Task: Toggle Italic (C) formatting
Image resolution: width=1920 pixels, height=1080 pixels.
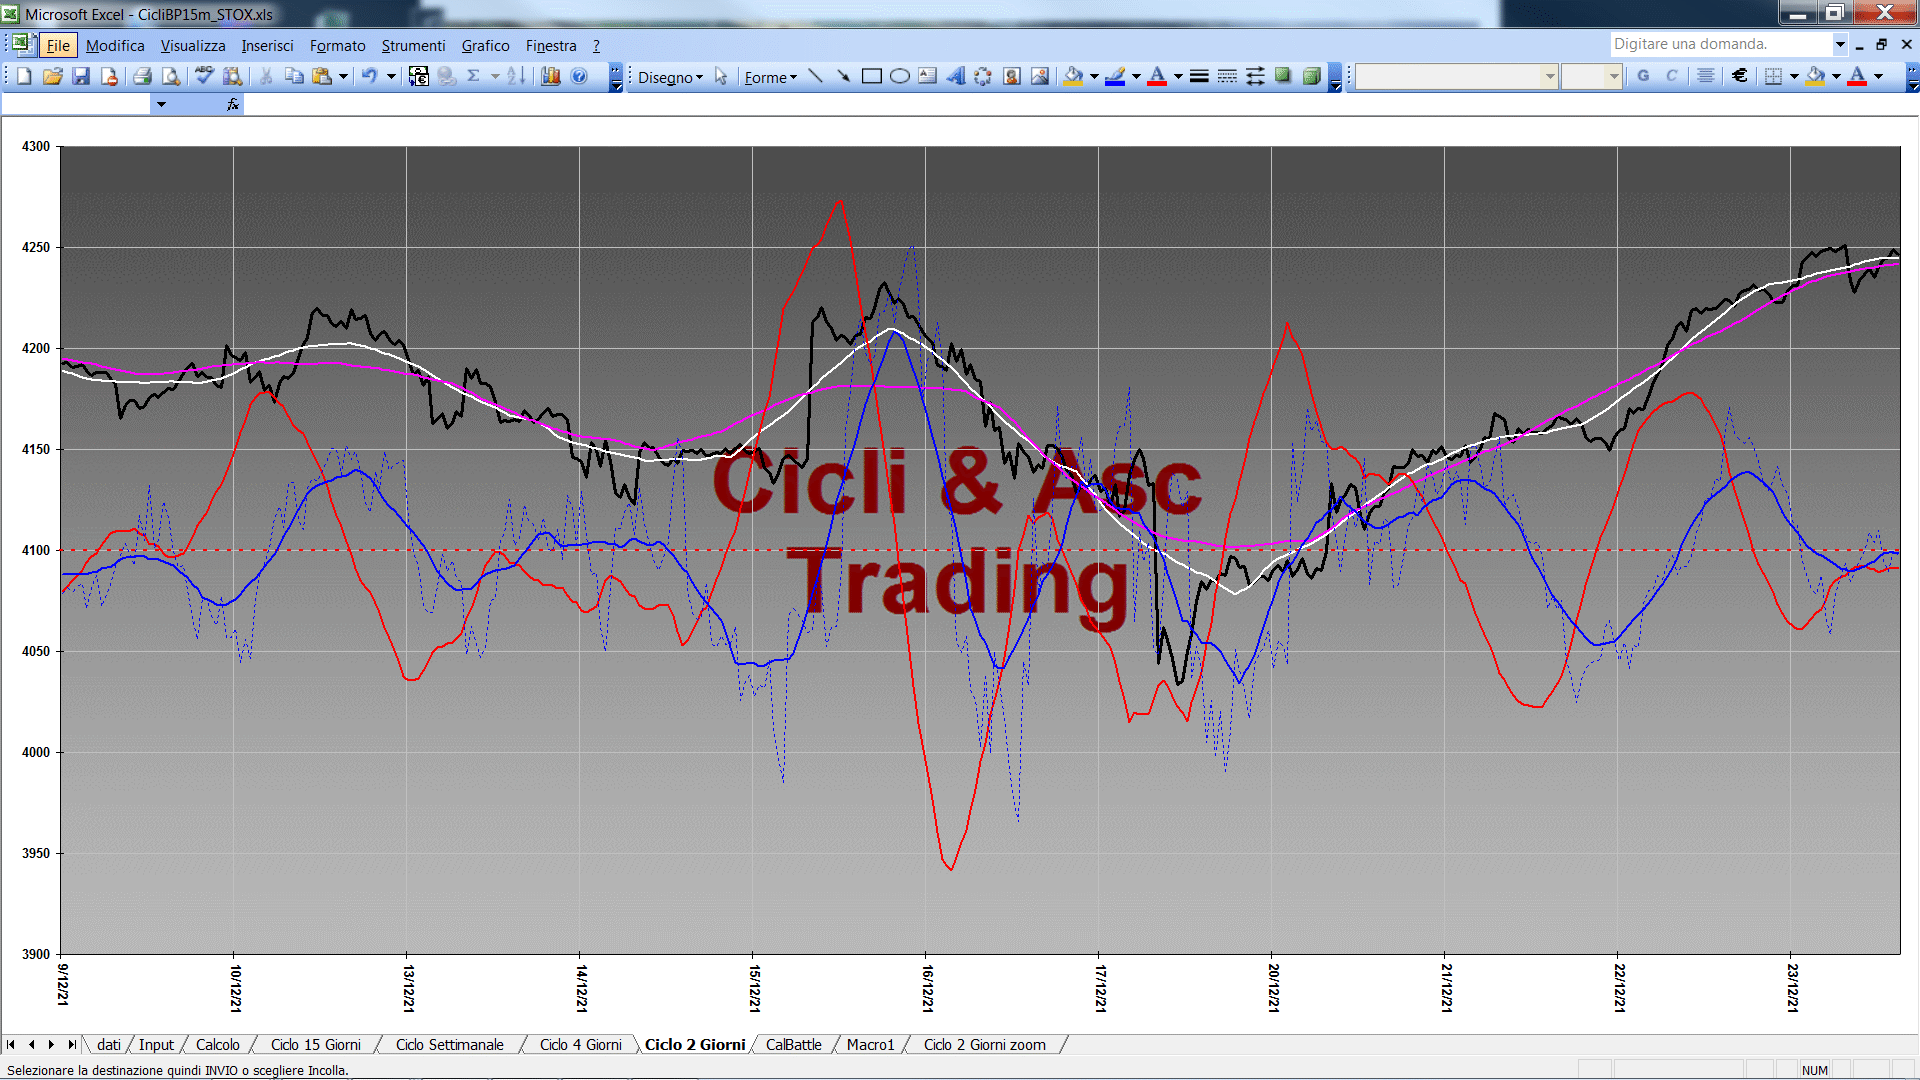Action: coord(1671,76)
